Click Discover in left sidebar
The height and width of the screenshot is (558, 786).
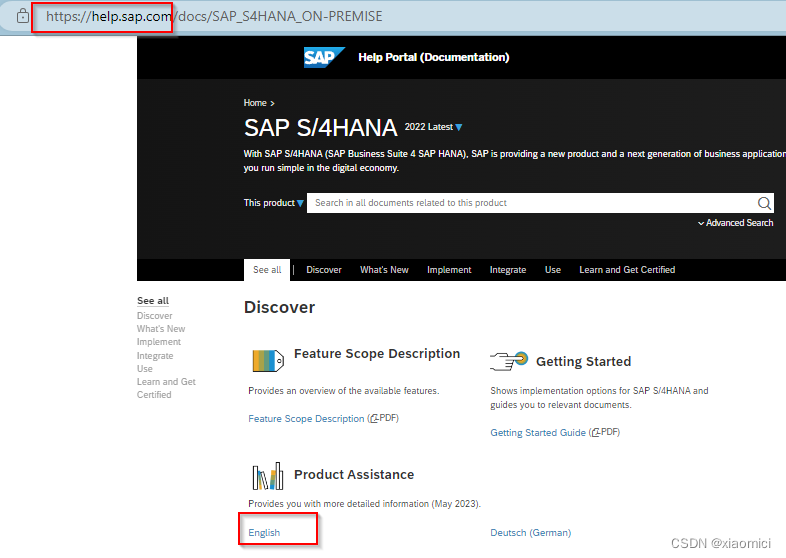(154, 316)
